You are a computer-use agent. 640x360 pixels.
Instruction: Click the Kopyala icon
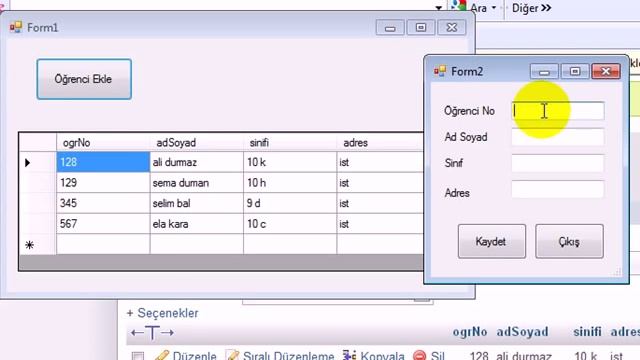[349, 355]
